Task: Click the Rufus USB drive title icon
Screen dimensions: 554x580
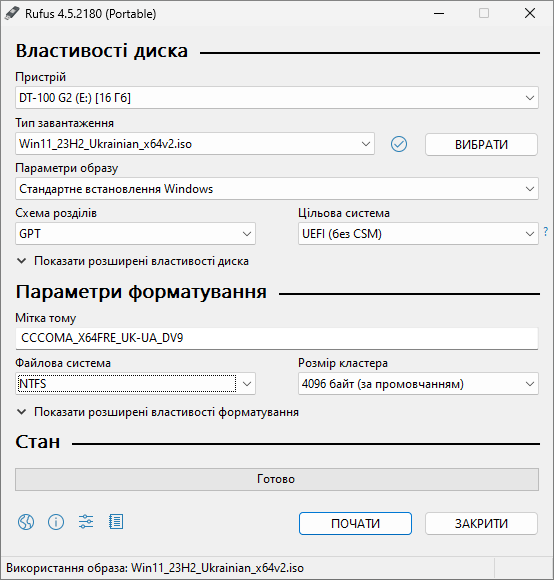Action: pyautogui.click(x=12, y=14)
